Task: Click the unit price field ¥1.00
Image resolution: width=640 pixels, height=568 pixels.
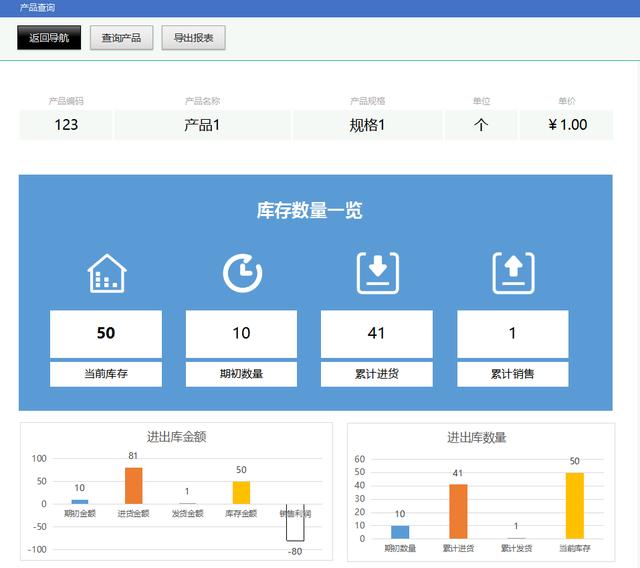Action: tap(566, 125)
